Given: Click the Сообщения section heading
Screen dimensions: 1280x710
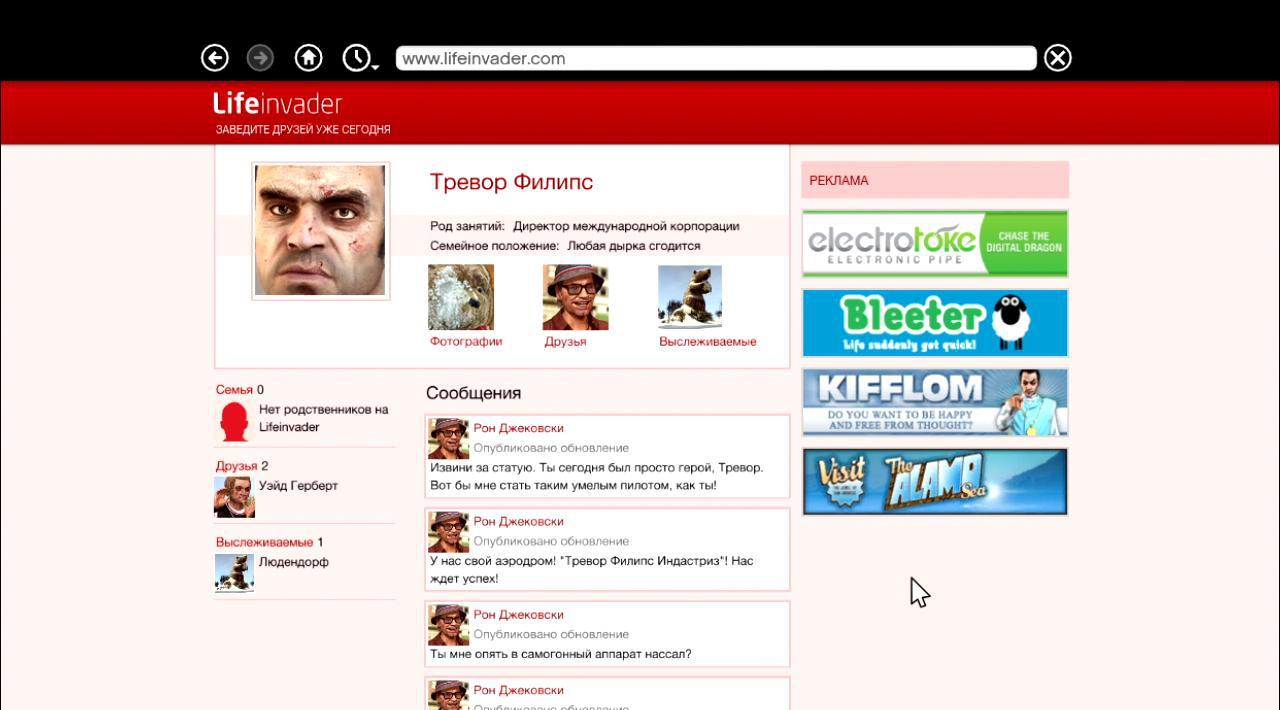Looking at the screenshot, I should pos(473,393).
